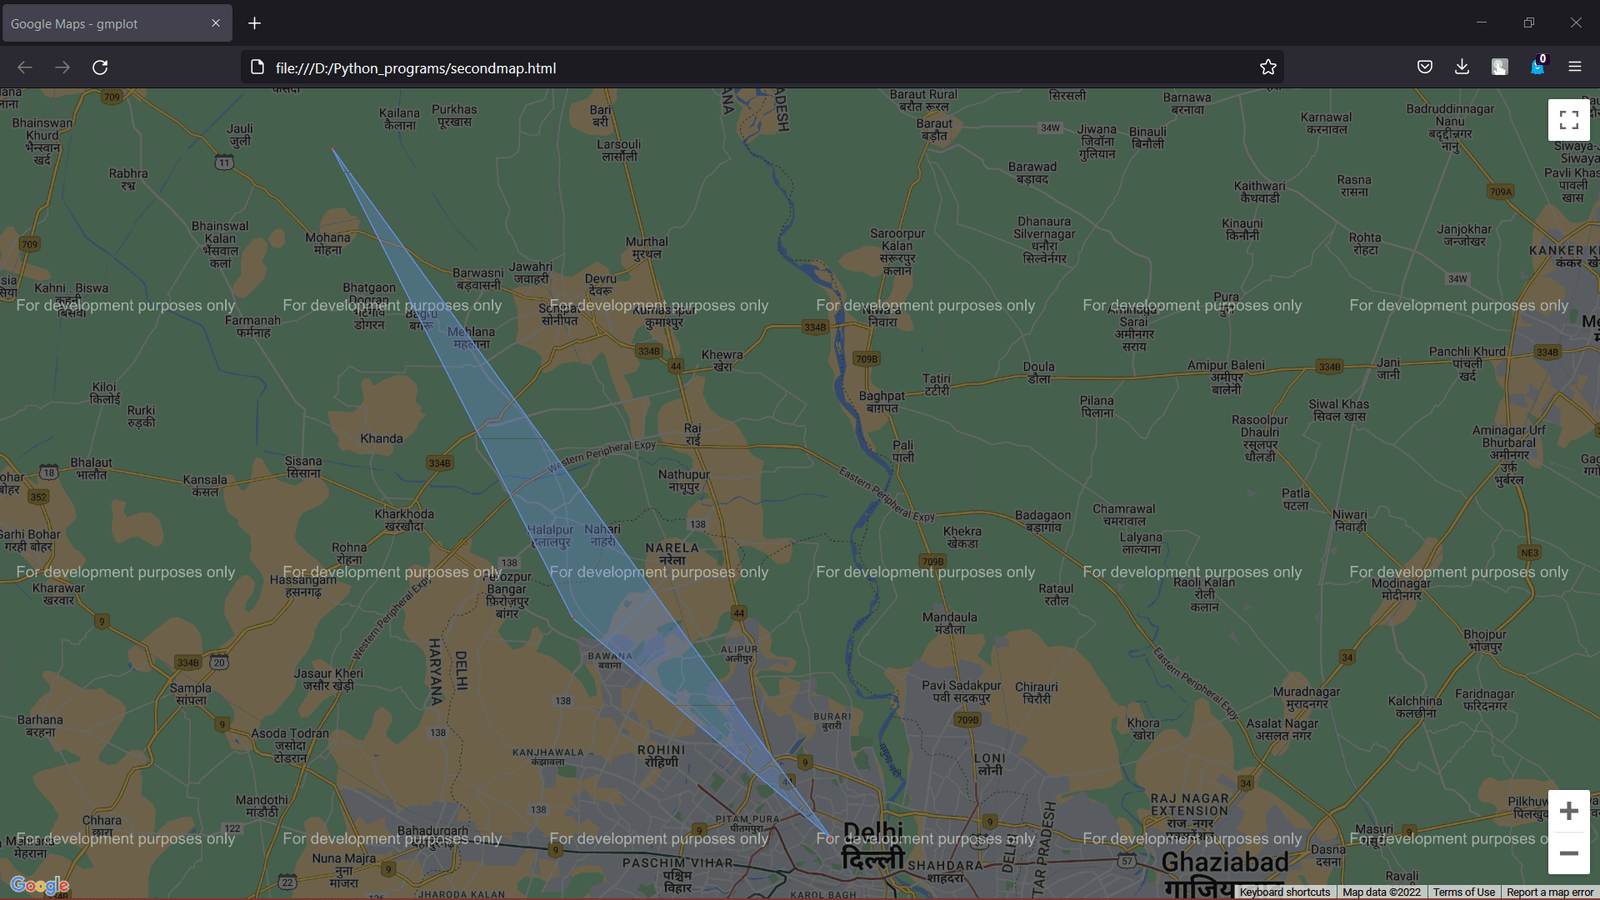Click the Delhi city label
Screen dimensions: 1600x900
pos(873,845)
